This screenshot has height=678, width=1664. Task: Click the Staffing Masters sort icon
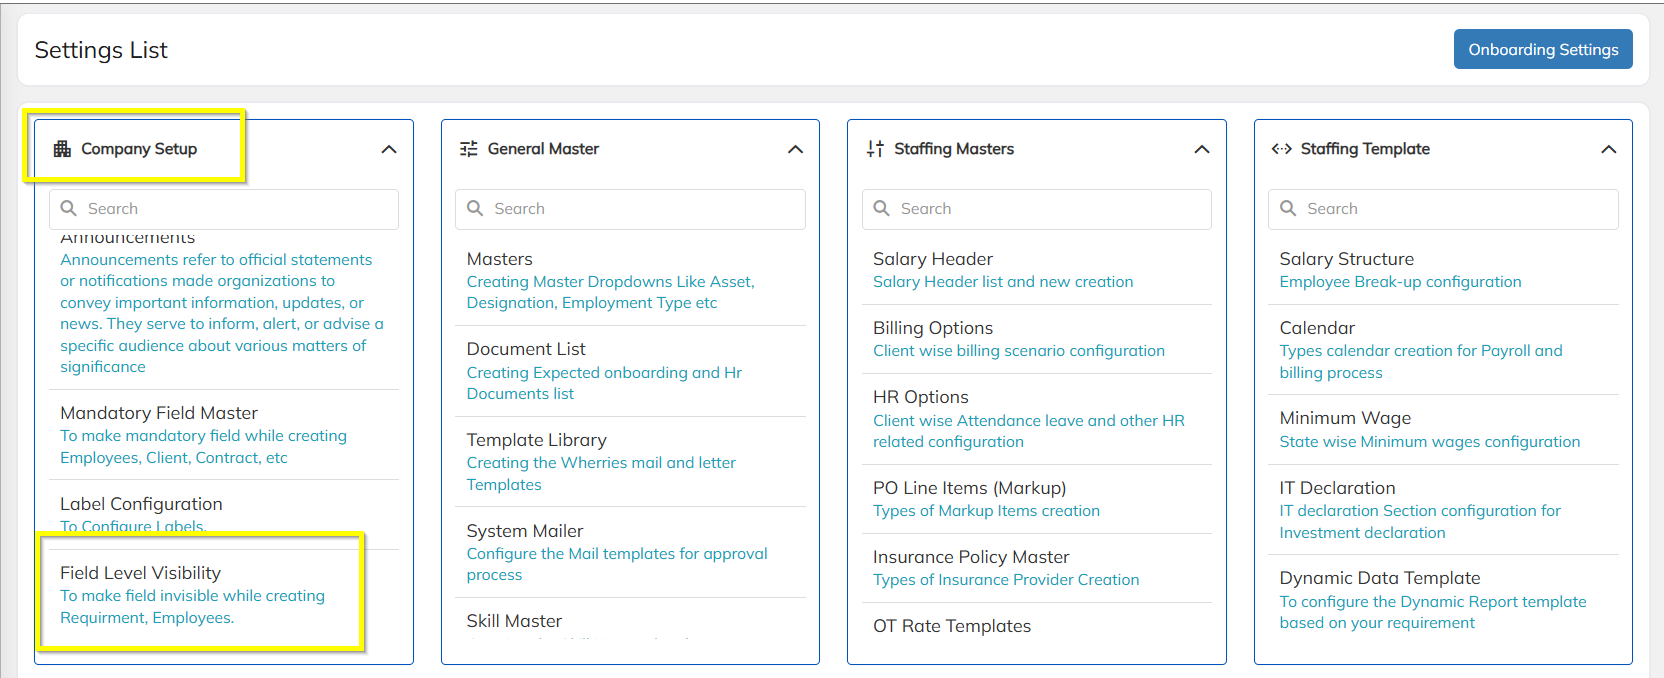click(875, 149)
